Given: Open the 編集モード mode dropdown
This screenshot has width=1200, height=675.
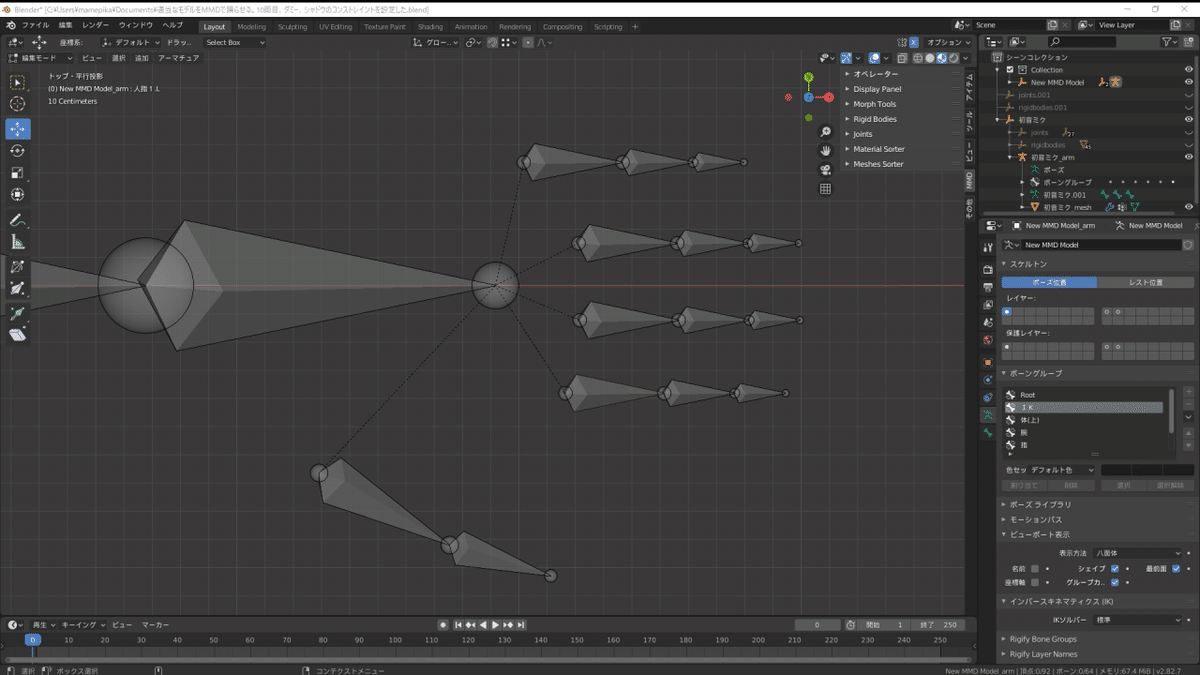Looking at the screenshot, I should 41,58.
